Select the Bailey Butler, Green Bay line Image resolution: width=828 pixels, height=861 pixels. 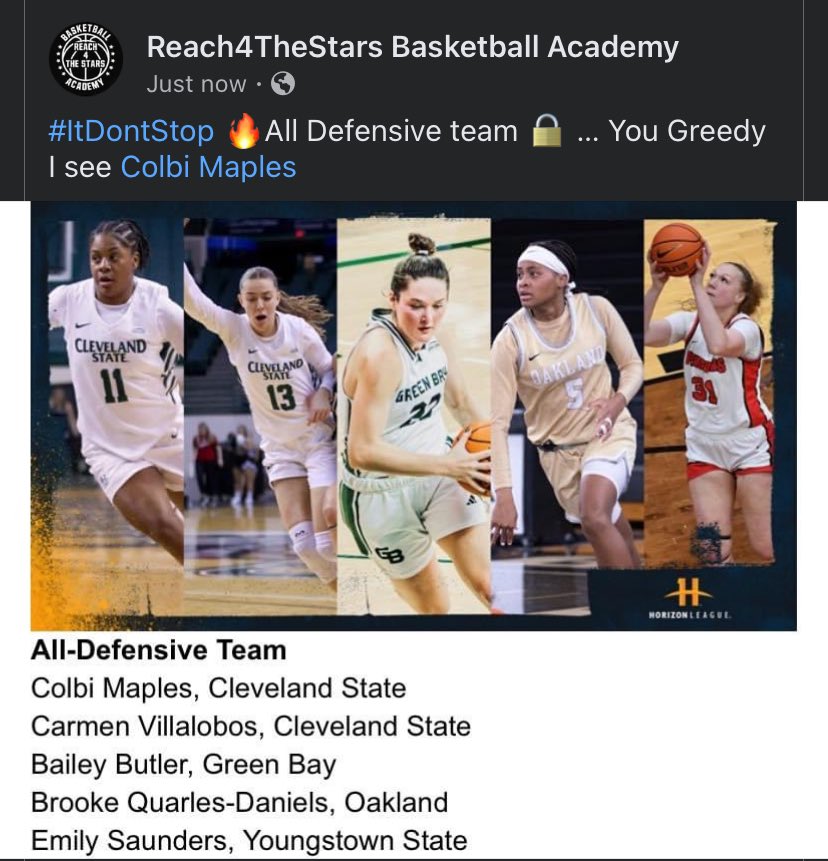(183, 764)
